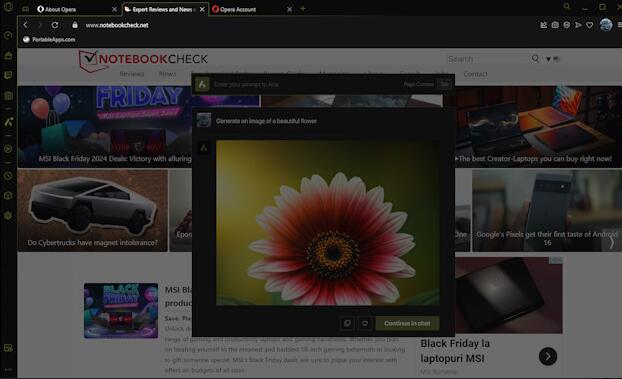622x379 pixels.
Task: Open Twitch panel in the sidebar
Action: (x=8, y=75)
